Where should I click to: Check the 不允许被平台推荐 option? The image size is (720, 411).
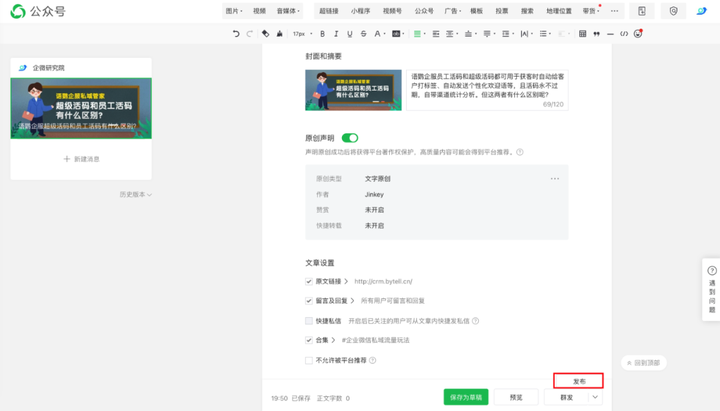309,360
